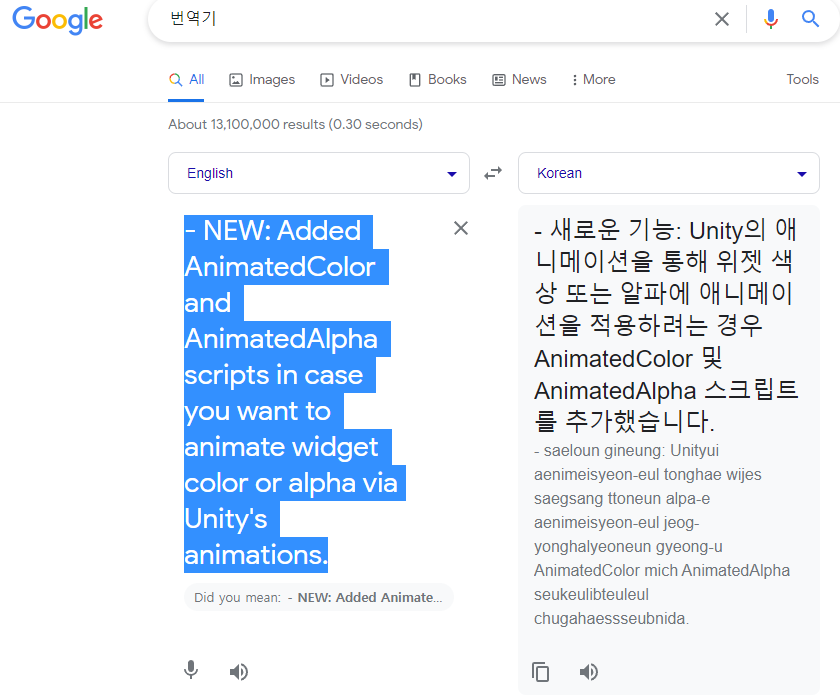Image resolution: width=840 pixels, height=696 pixels.
Task: Listen to the Korean translation
Action: tap(589, 671)
